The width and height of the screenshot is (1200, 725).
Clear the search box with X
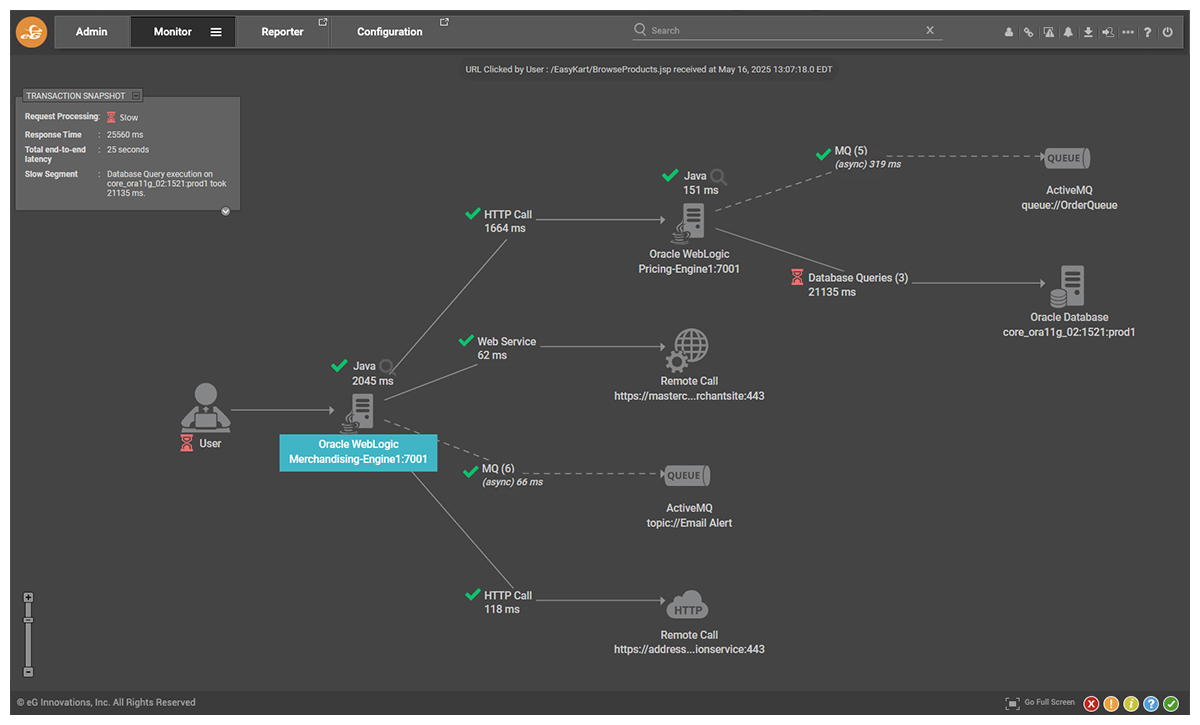[930, 30]
